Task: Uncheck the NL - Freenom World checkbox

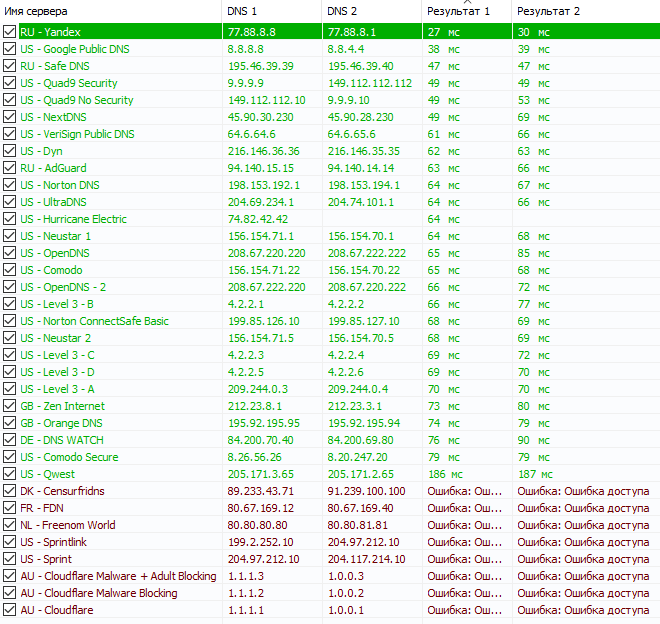Action: coord(10,525)
